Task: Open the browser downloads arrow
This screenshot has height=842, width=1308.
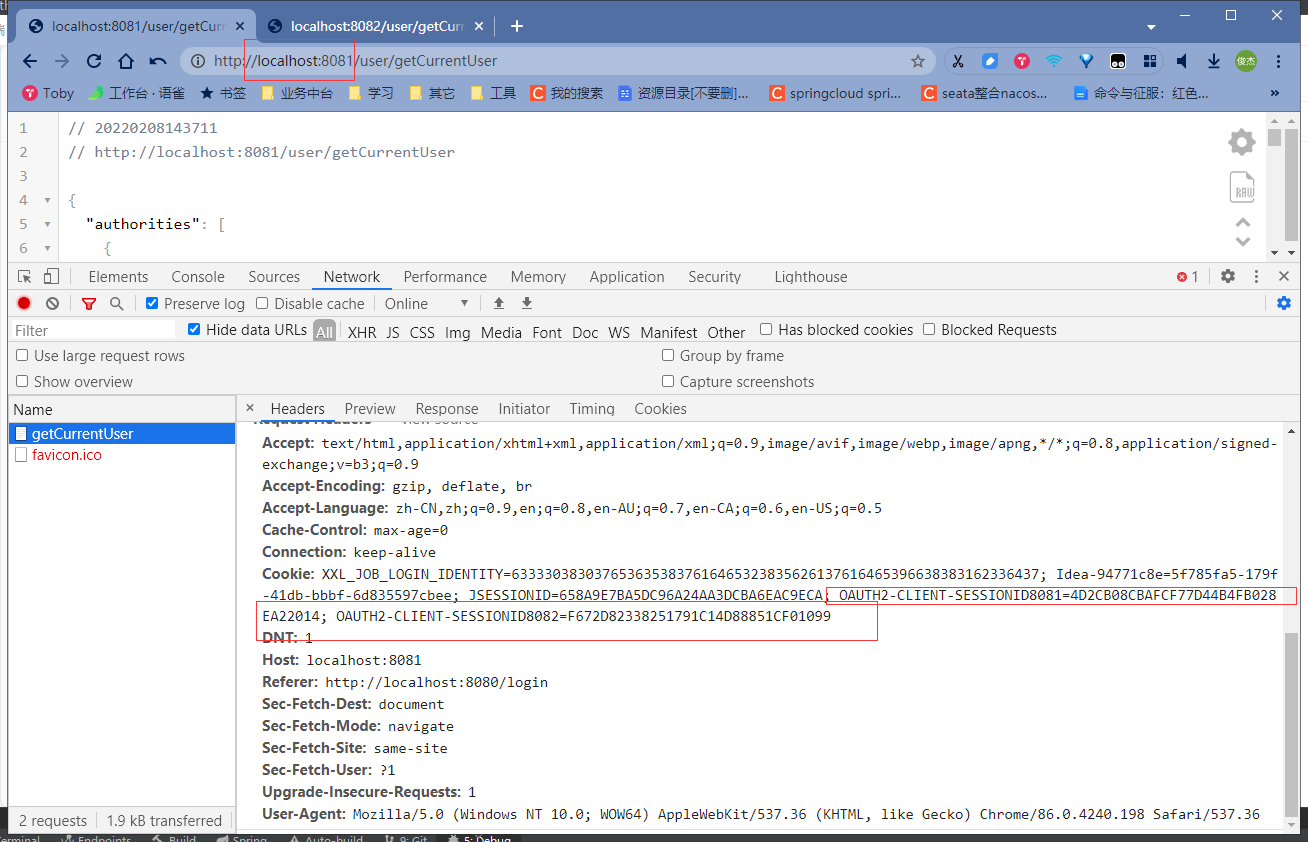Action: click(x=1214, y=61)
